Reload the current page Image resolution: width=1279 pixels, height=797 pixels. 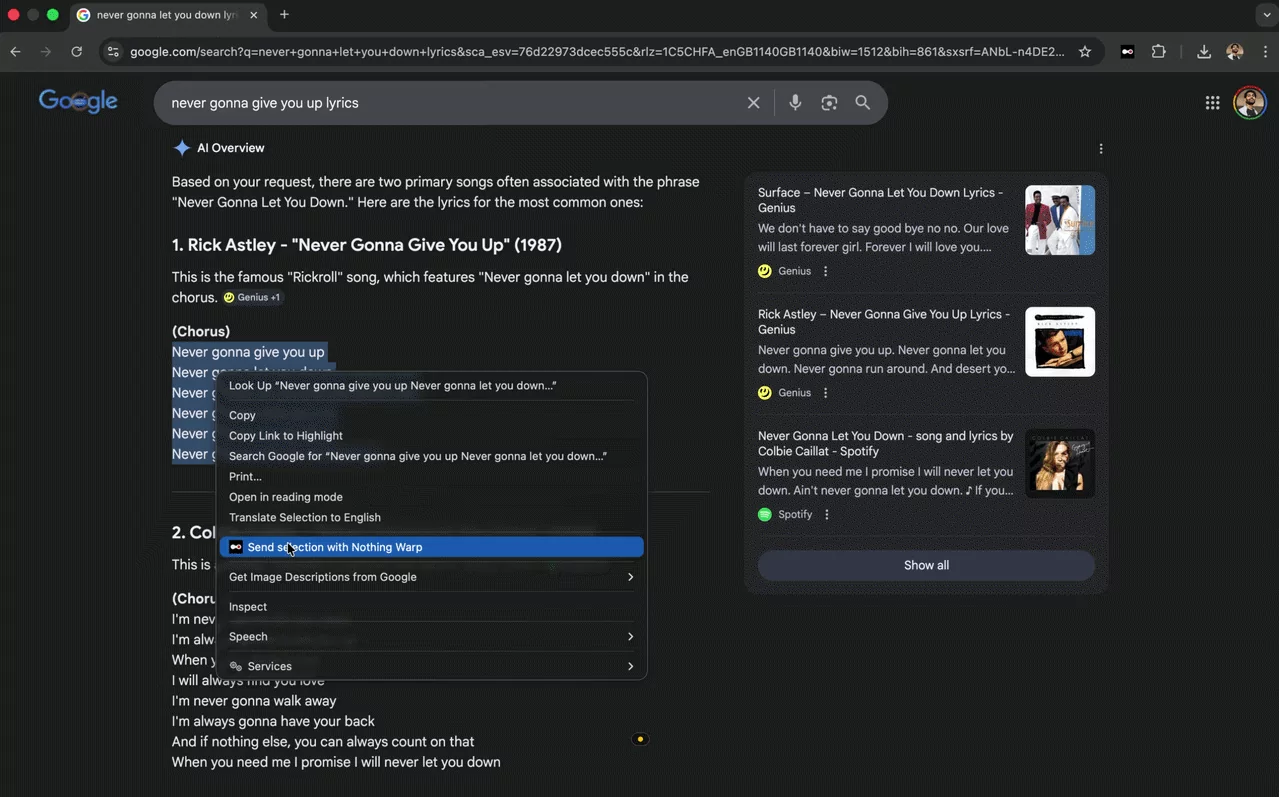(x=76, y=52)
